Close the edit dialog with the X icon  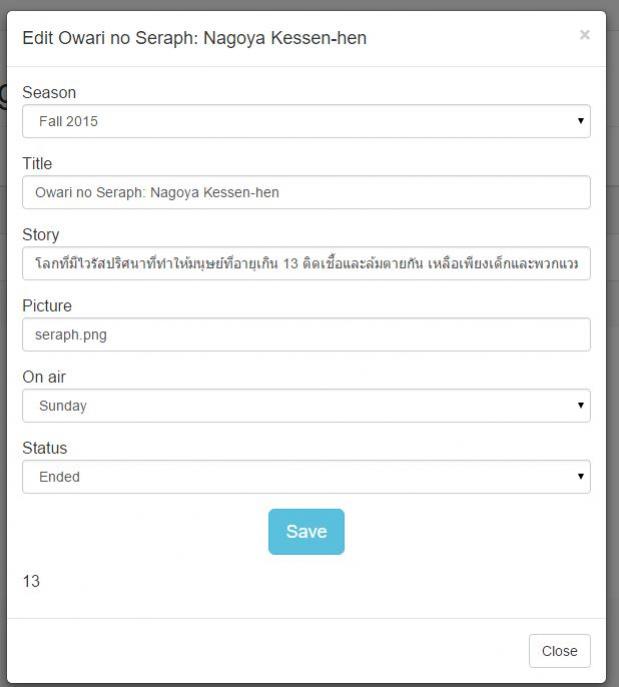click(584, 35)
